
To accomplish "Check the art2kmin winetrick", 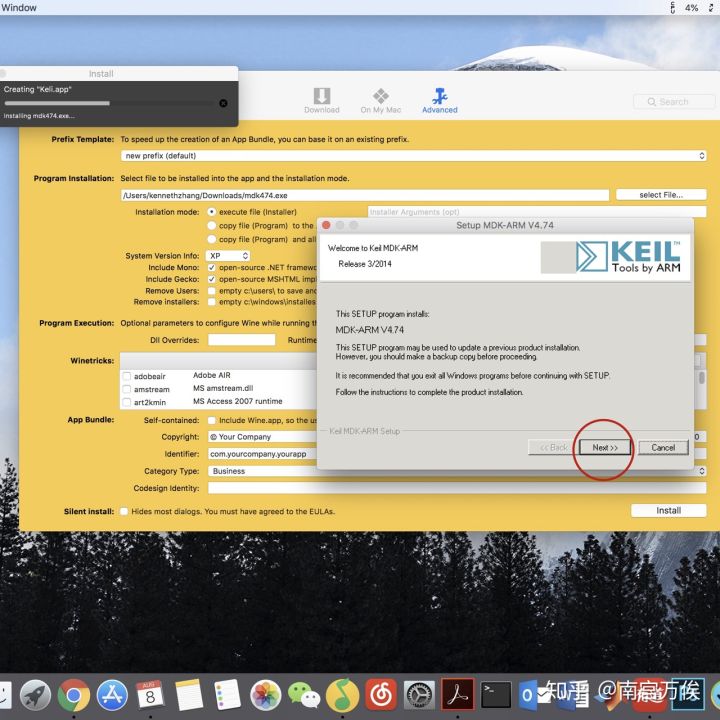I will click(x=127, y=403).
